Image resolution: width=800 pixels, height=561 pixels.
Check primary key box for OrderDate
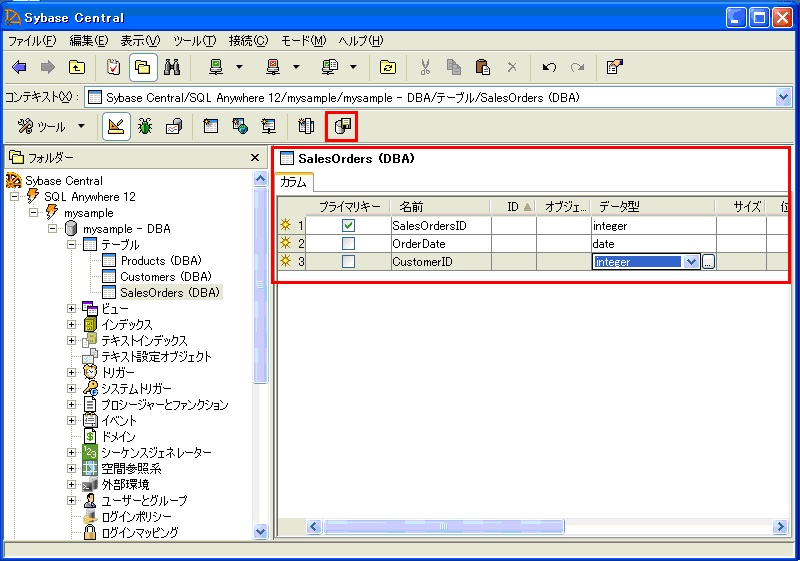pos(348,244)
